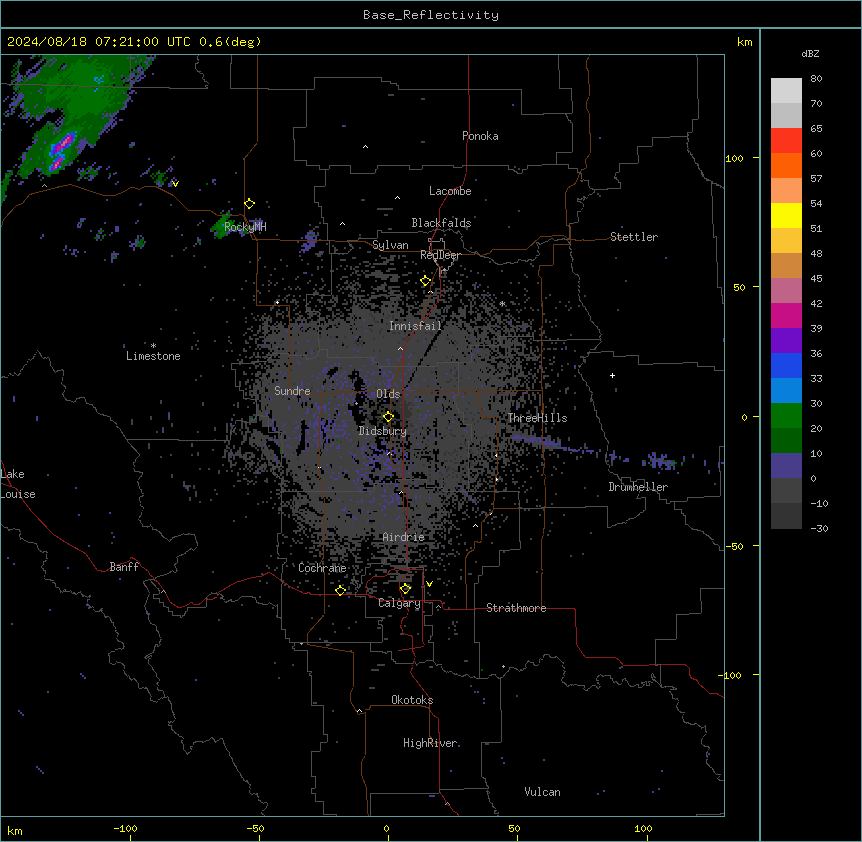Pick the slate purple 10-0 dBZ swatch

tap(786, 466)
